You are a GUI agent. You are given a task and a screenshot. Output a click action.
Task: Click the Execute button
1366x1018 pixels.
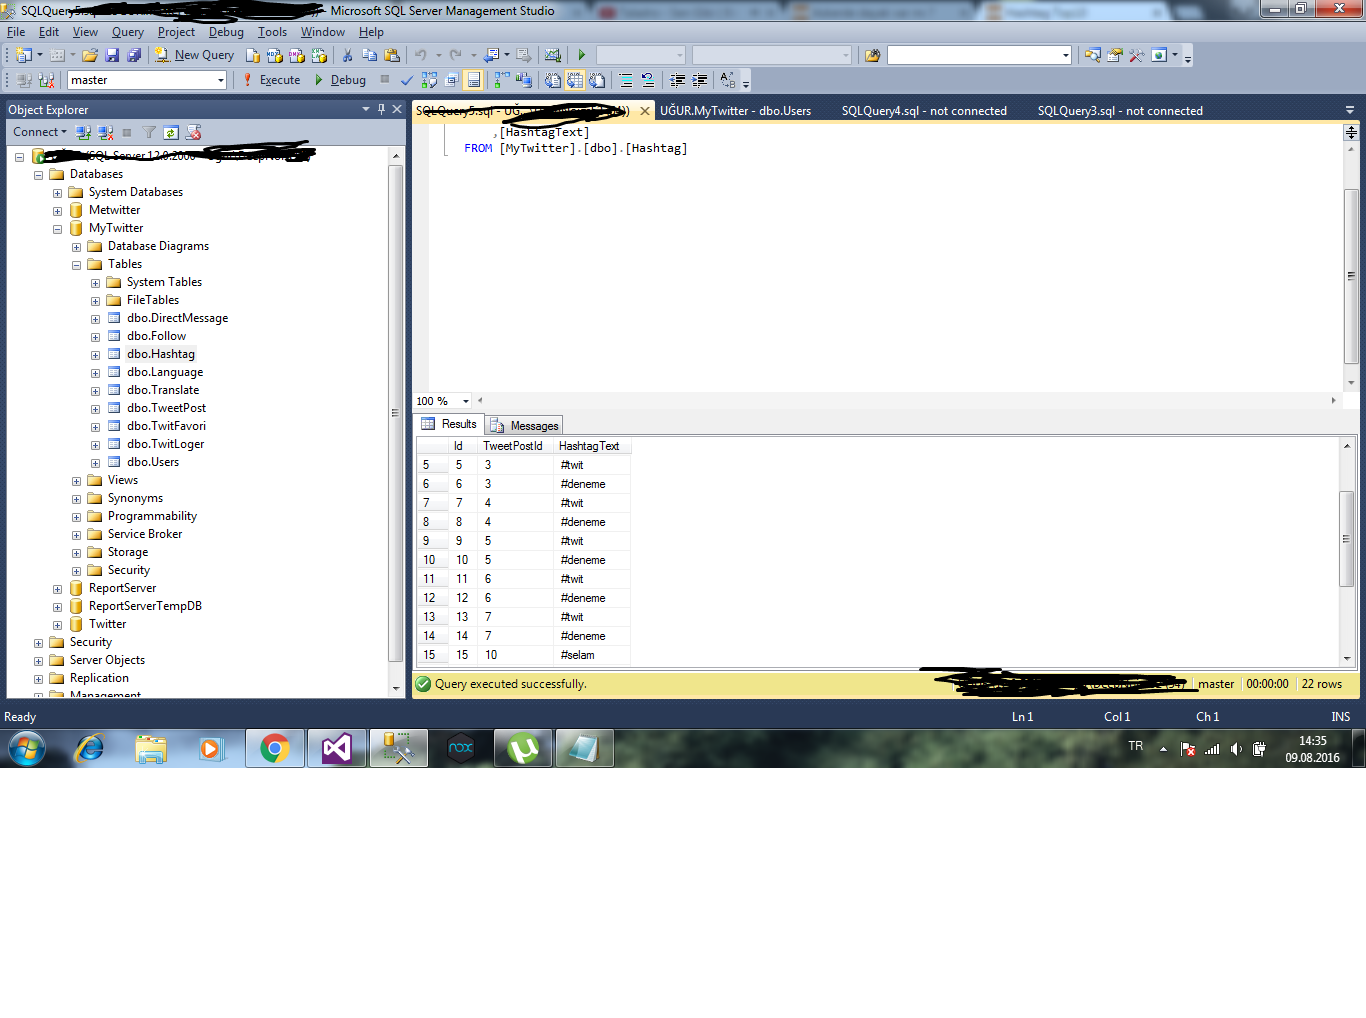tap(271, 80)
